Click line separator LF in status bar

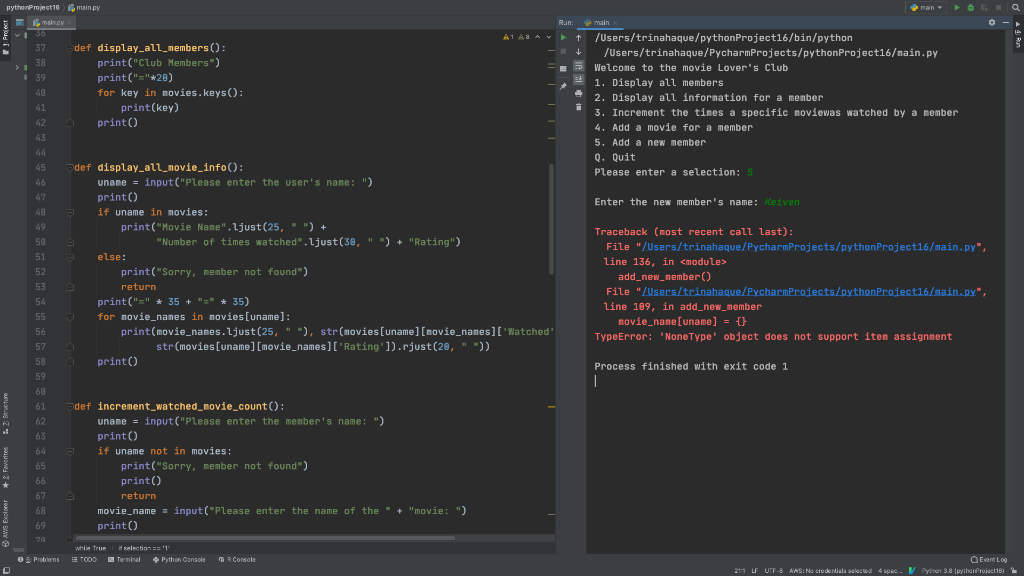[x=754, y=571]
